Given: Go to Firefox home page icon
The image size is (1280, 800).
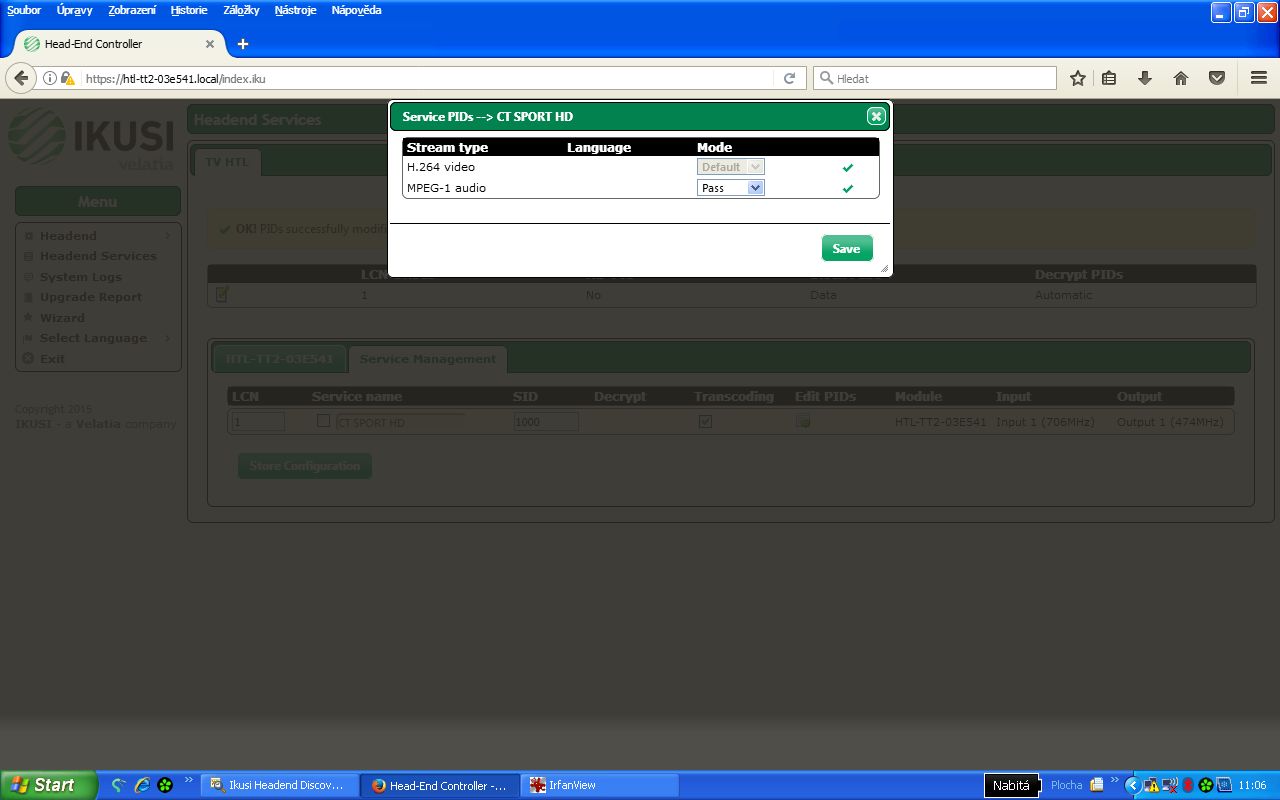Looking at the screenshot, I should coord(1180,78).
